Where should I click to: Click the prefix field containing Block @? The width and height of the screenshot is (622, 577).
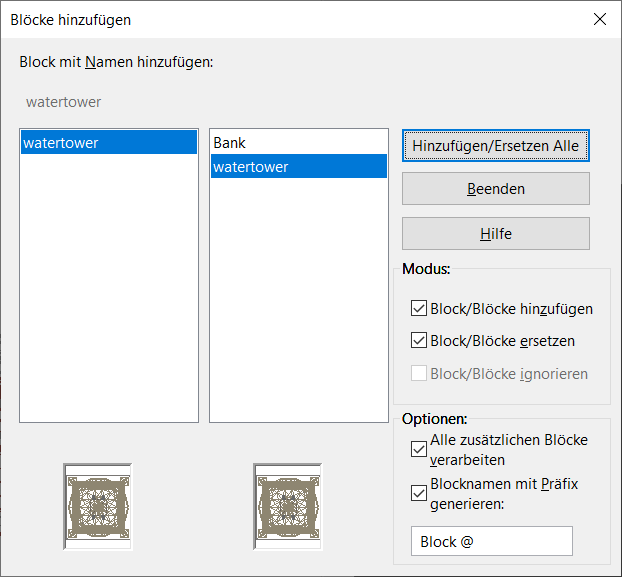tap(492, 541)
